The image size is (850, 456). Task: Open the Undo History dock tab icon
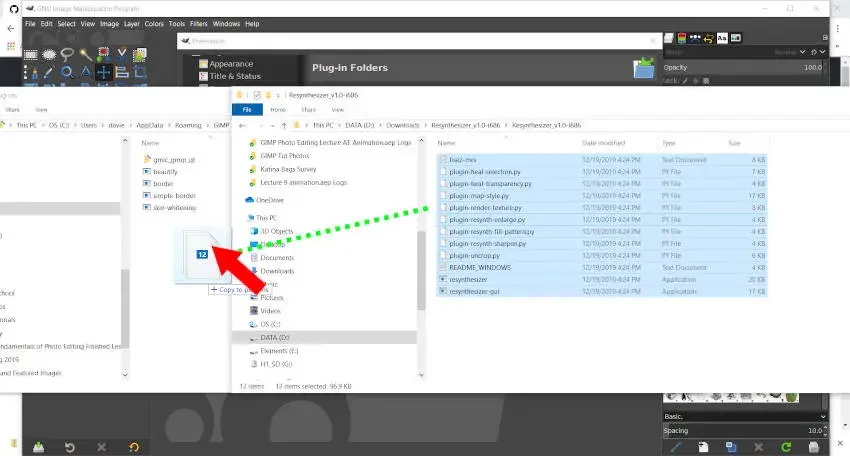708,38
